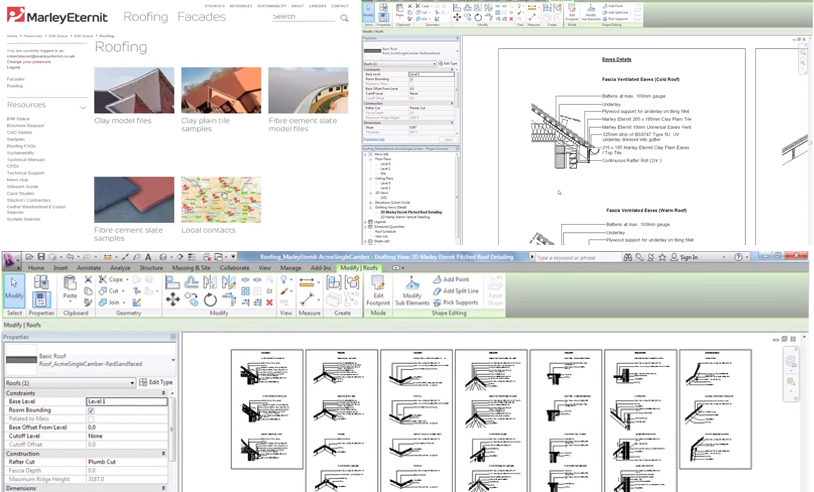Screen dimensions: 814x492
Task: Select the Modify arrow tool in large ribbon
Action: pos(14,290)
